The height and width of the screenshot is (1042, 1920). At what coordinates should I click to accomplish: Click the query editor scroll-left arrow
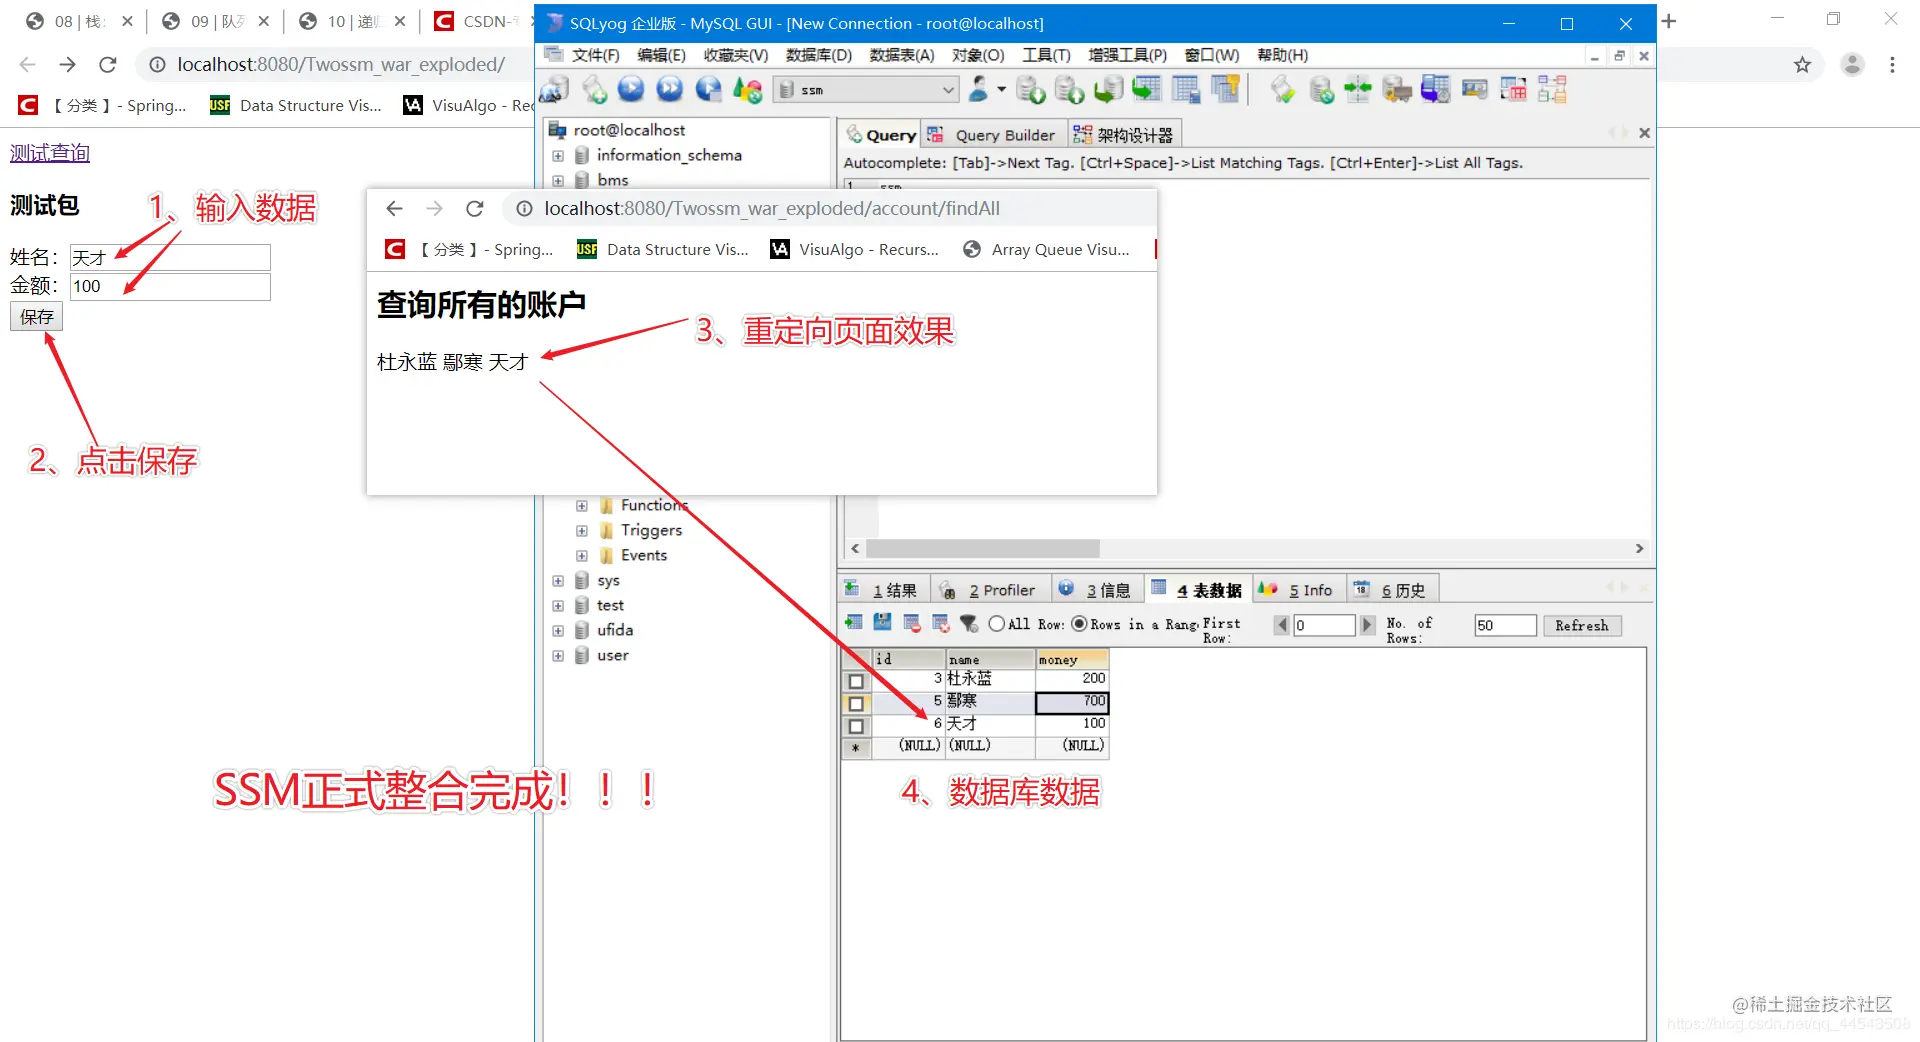(855, 548)
